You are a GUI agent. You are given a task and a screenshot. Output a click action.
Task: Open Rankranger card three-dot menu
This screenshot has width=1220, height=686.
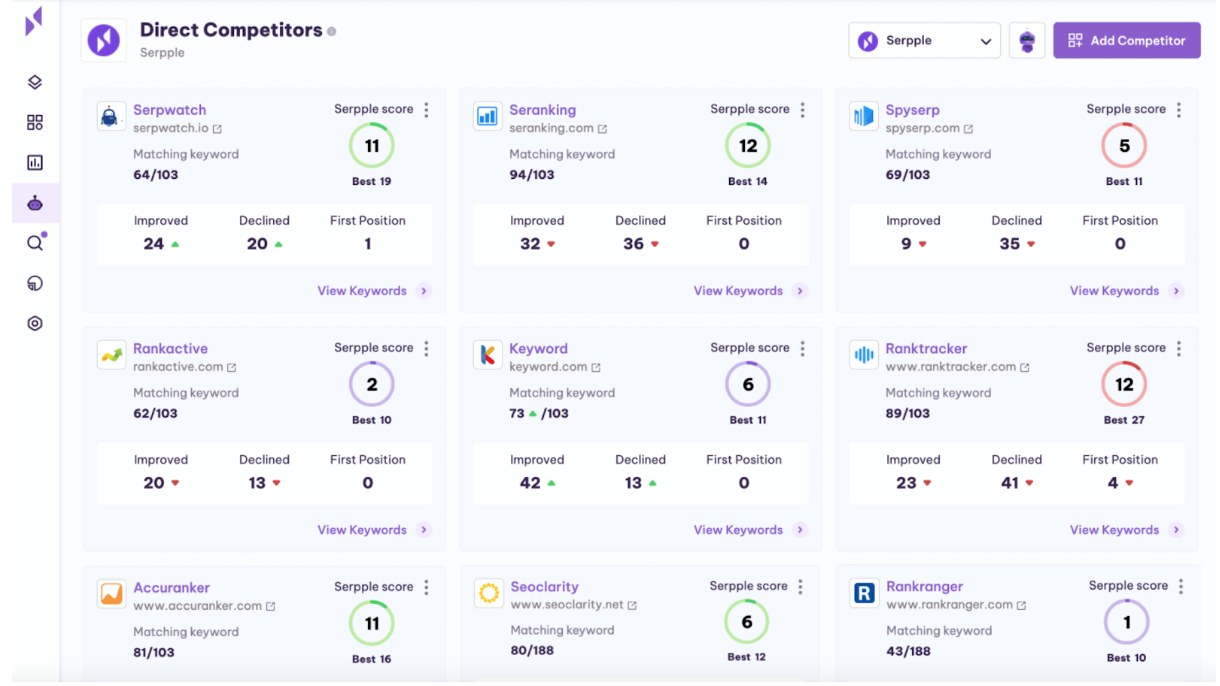coord(1181,587)
